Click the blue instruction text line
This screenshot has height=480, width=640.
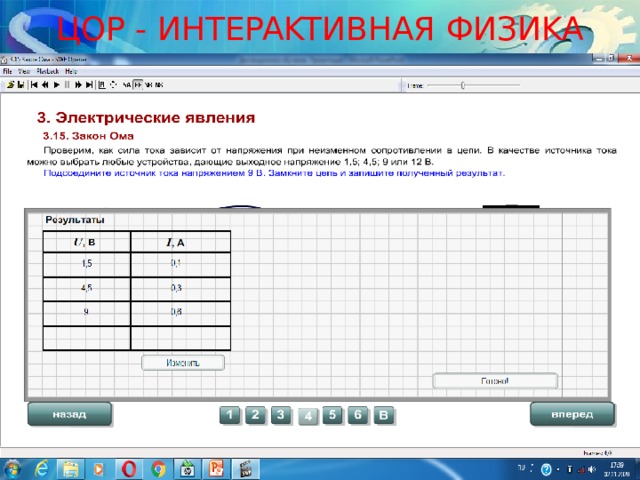click(274, 173)
